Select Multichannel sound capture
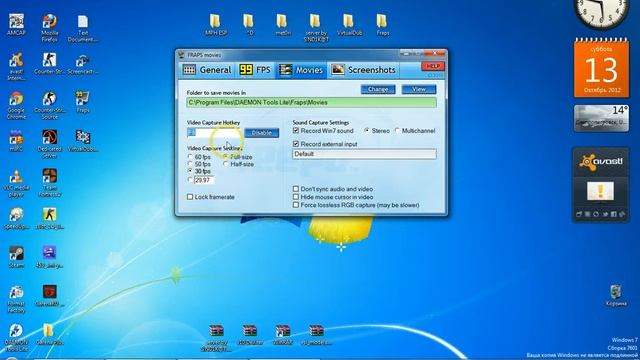Viewport: 640px width, 360px height. 397,131
